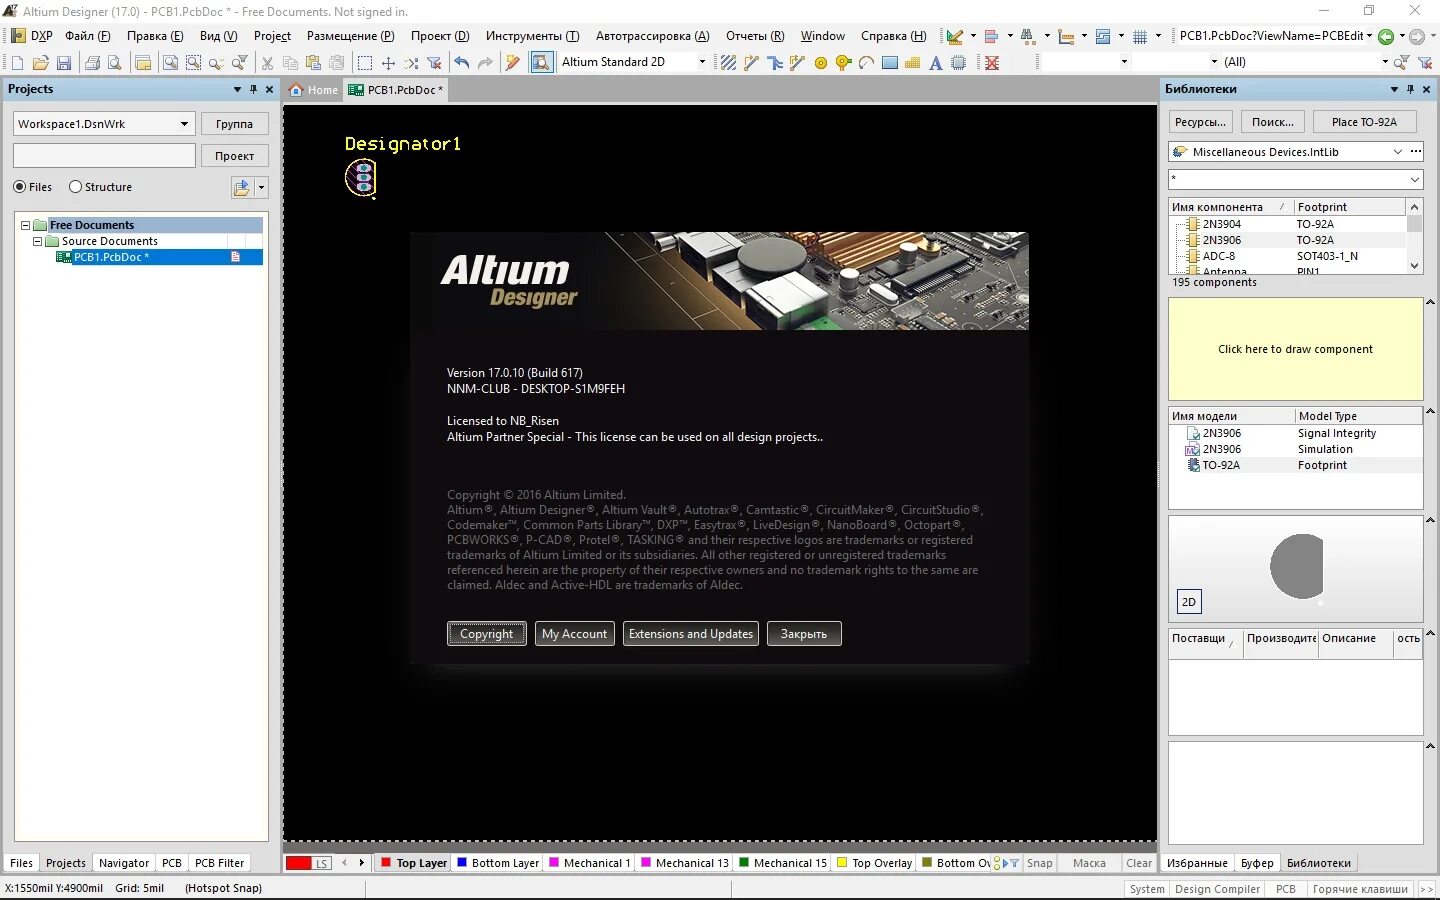This screenshot has height=900, width=1440.
Task: Open the Правка (E) menu
Action: (155, 36)
